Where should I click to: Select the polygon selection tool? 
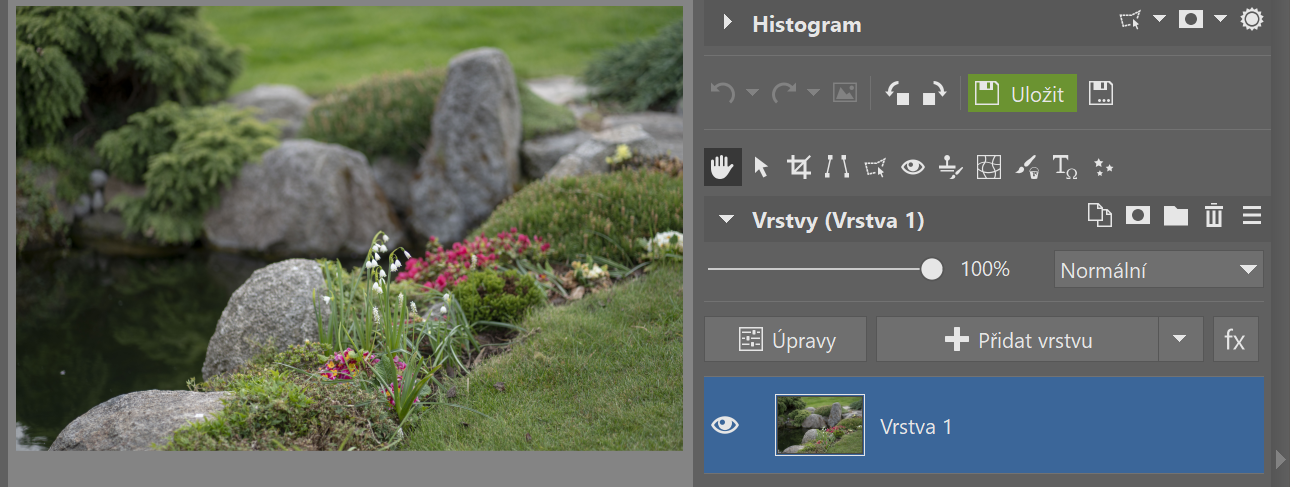875,167
